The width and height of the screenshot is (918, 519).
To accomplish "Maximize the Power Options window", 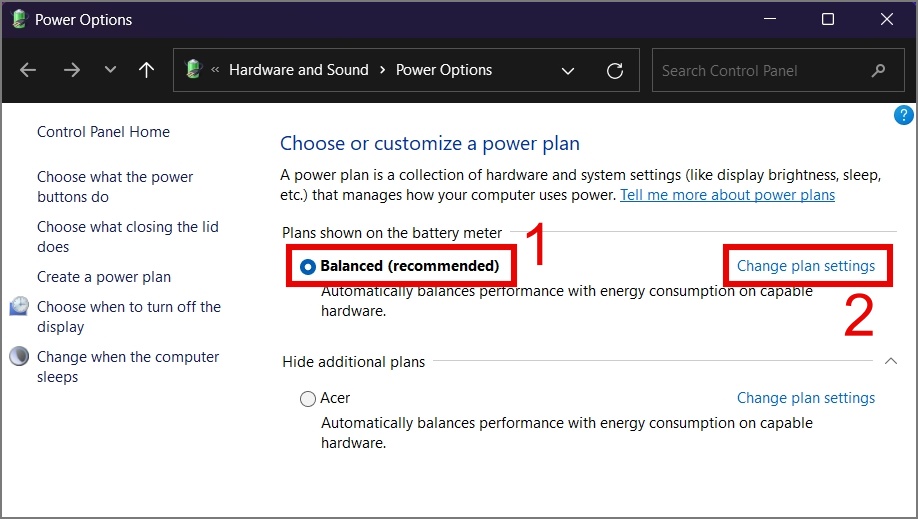I will [x=828, y=19].
